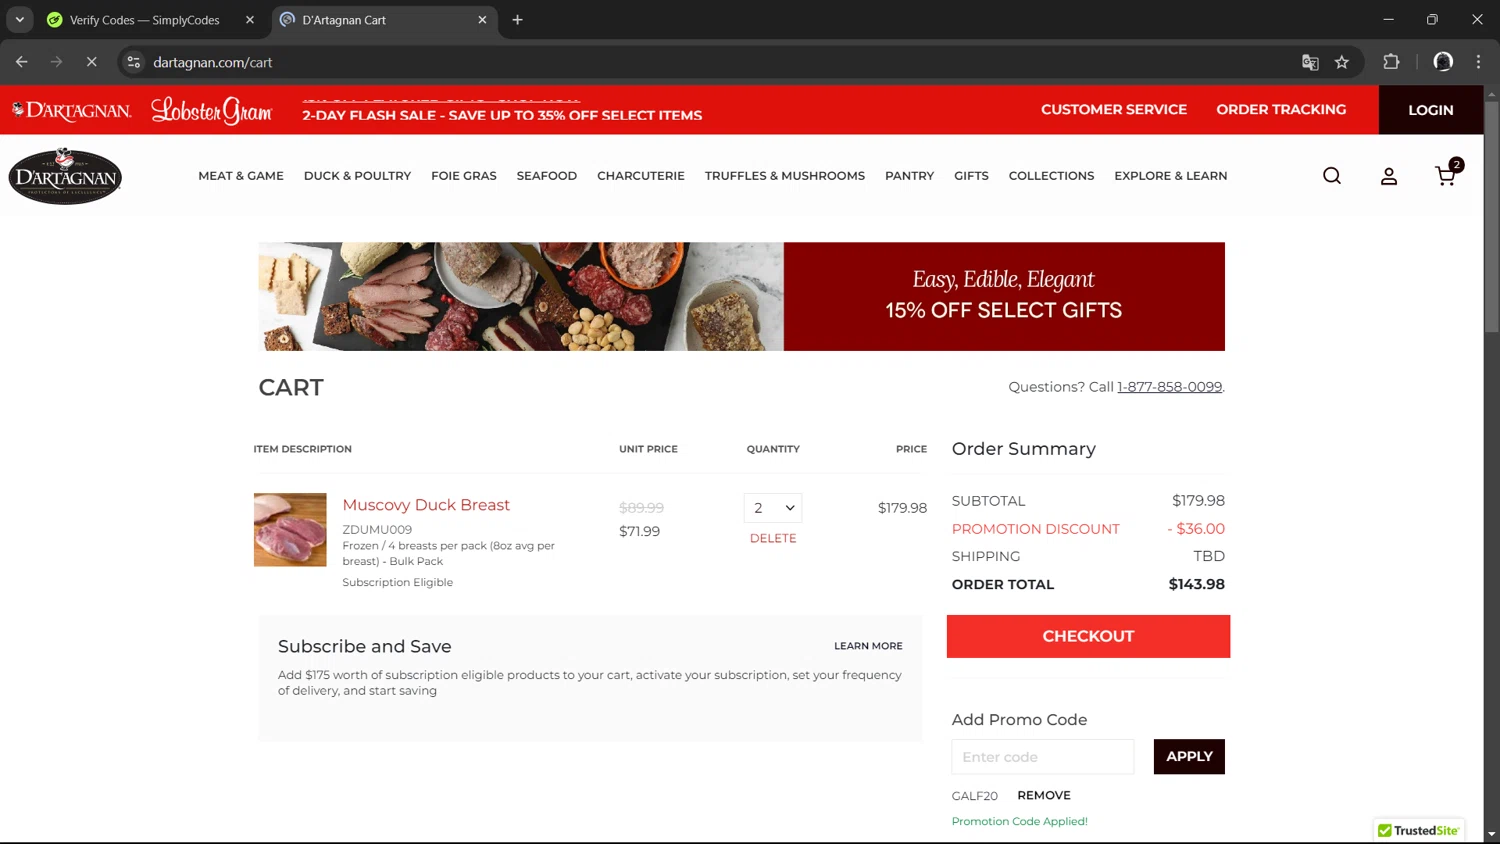Open the Explore & Learn menu
Viewport: 1500px width, 844px height.
1171,176
